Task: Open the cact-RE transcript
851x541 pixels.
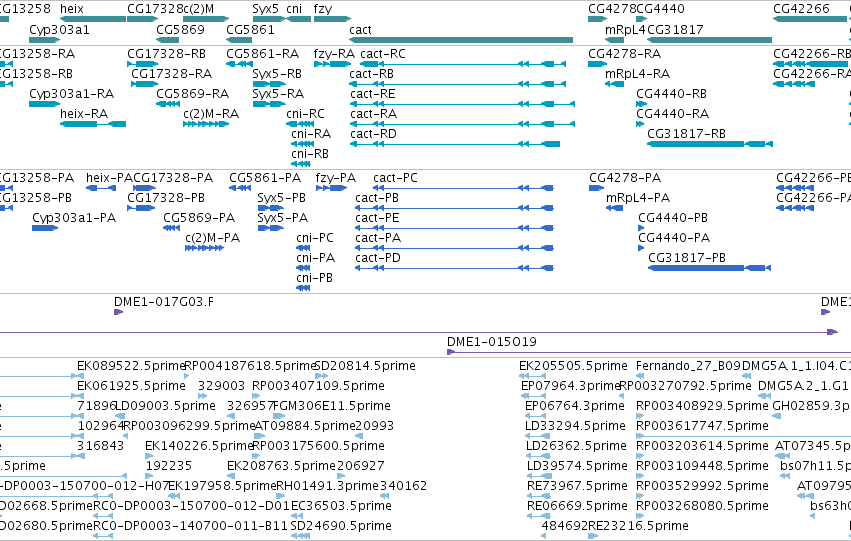Action: tap(462, 104)
